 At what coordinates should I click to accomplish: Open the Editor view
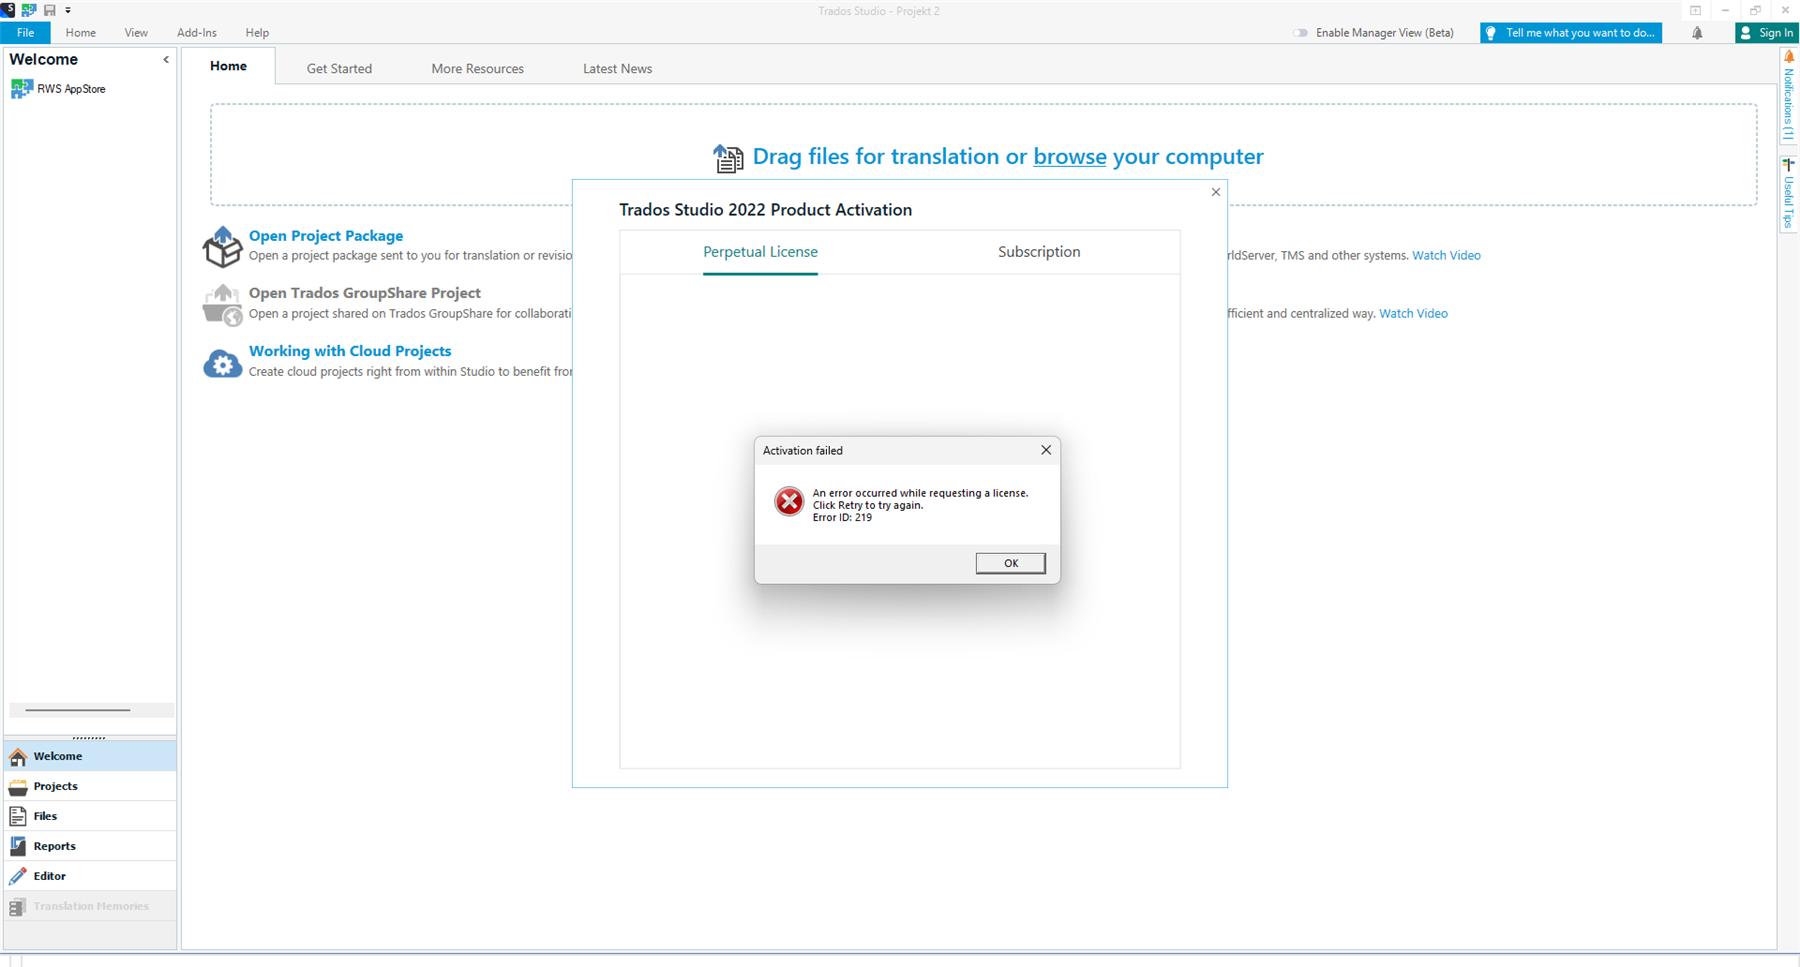coord(90,876)
